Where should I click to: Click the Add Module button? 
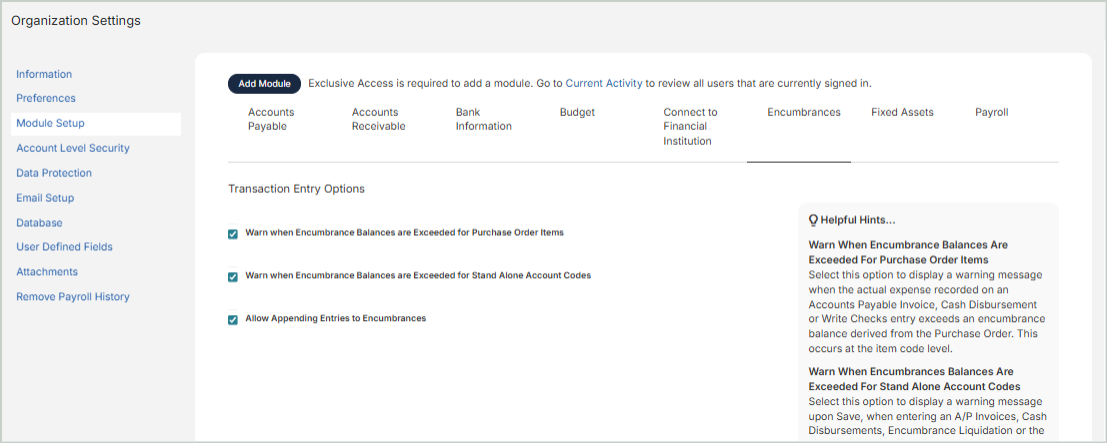(x=264, y=84)
